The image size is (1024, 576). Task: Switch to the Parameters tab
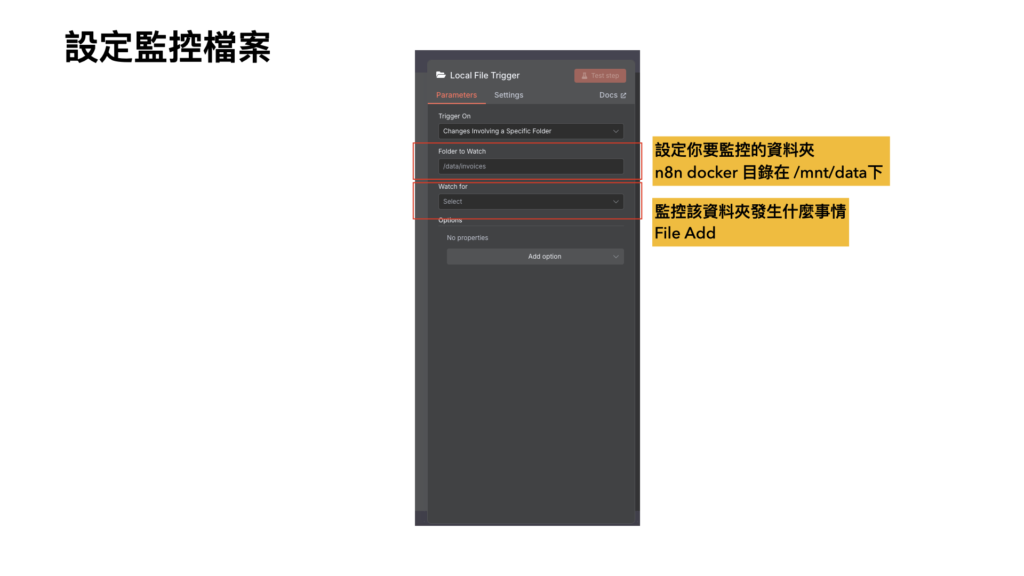pyautogui.click(x=456, y=95)
